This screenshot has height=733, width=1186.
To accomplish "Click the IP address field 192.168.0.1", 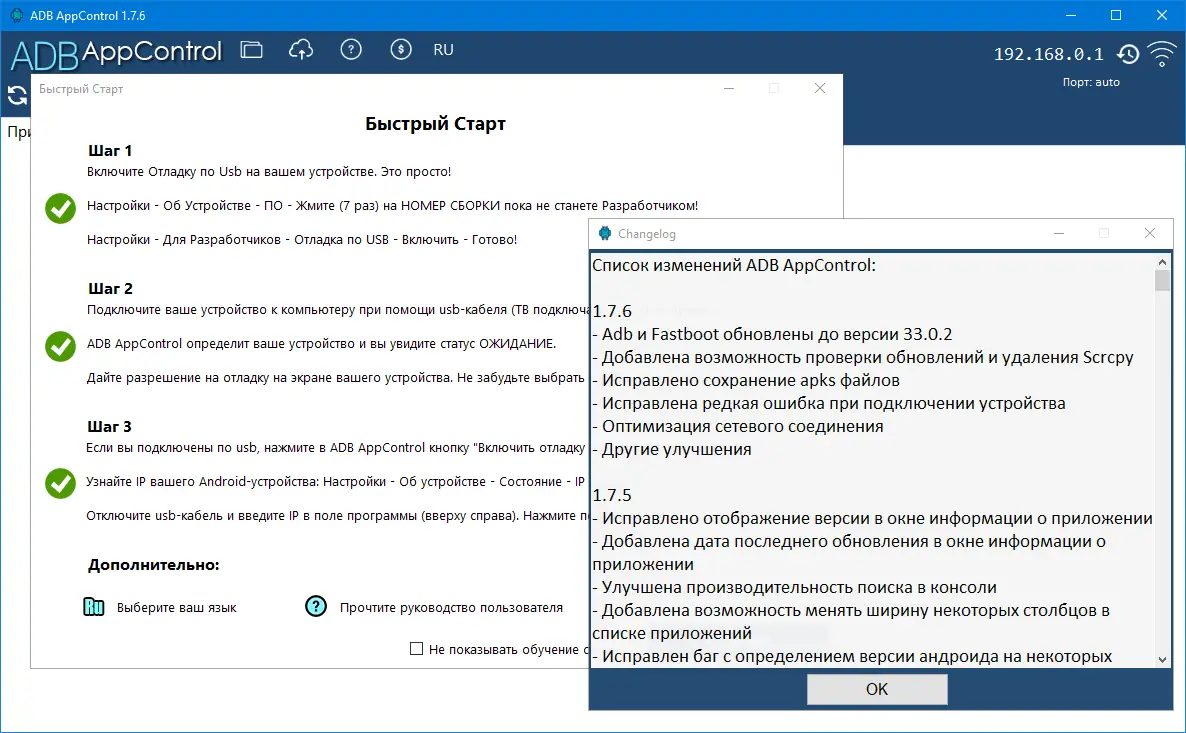I will [1048, 54].
